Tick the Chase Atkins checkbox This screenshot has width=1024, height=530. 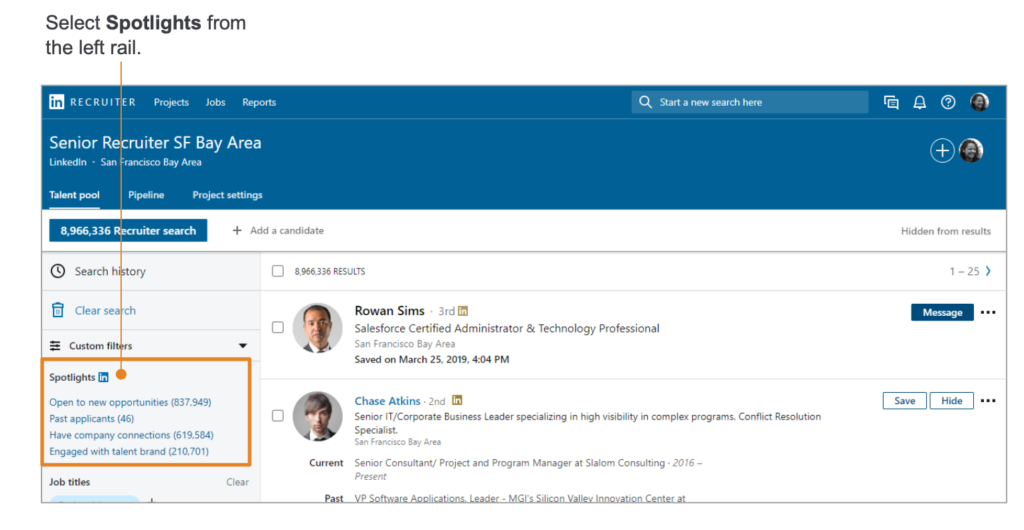(278, 416)
